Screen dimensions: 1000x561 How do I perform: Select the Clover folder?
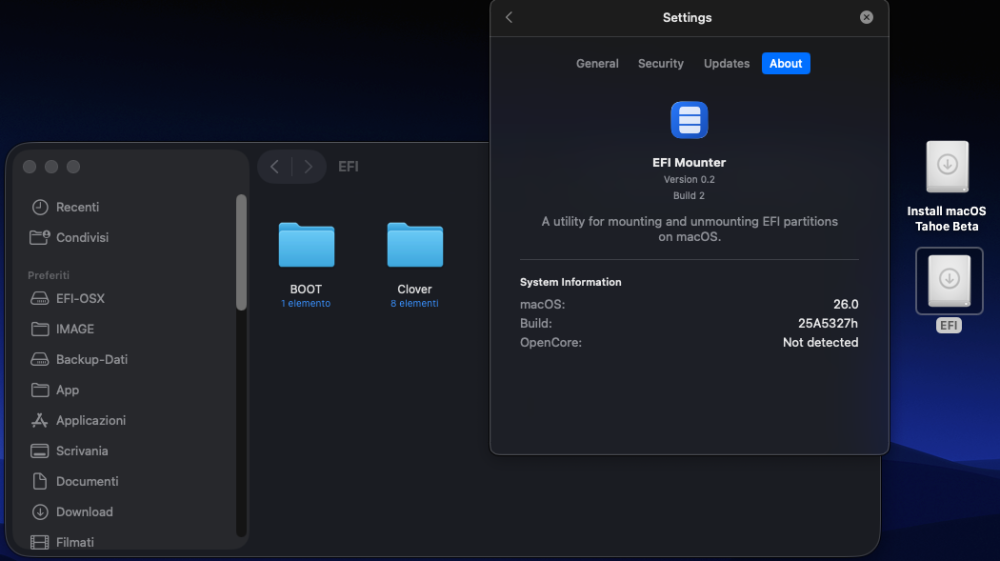[x=415, y=245]
